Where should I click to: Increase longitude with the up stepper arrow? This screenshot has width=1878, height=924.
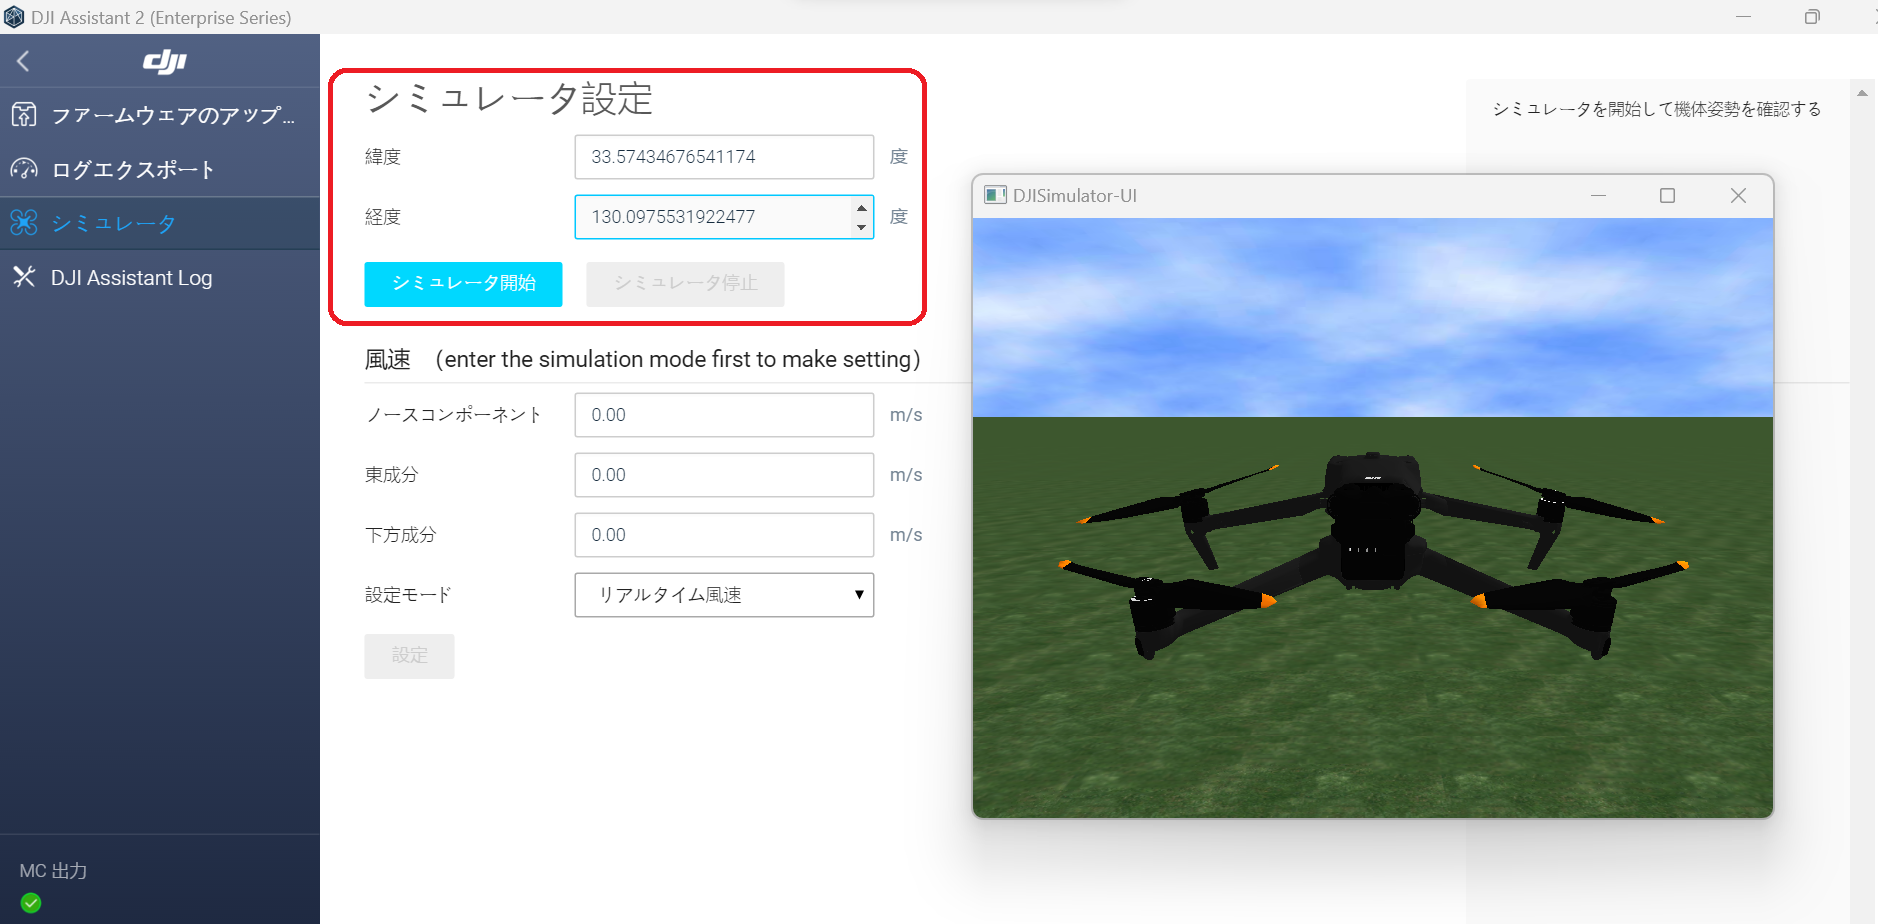861,207
